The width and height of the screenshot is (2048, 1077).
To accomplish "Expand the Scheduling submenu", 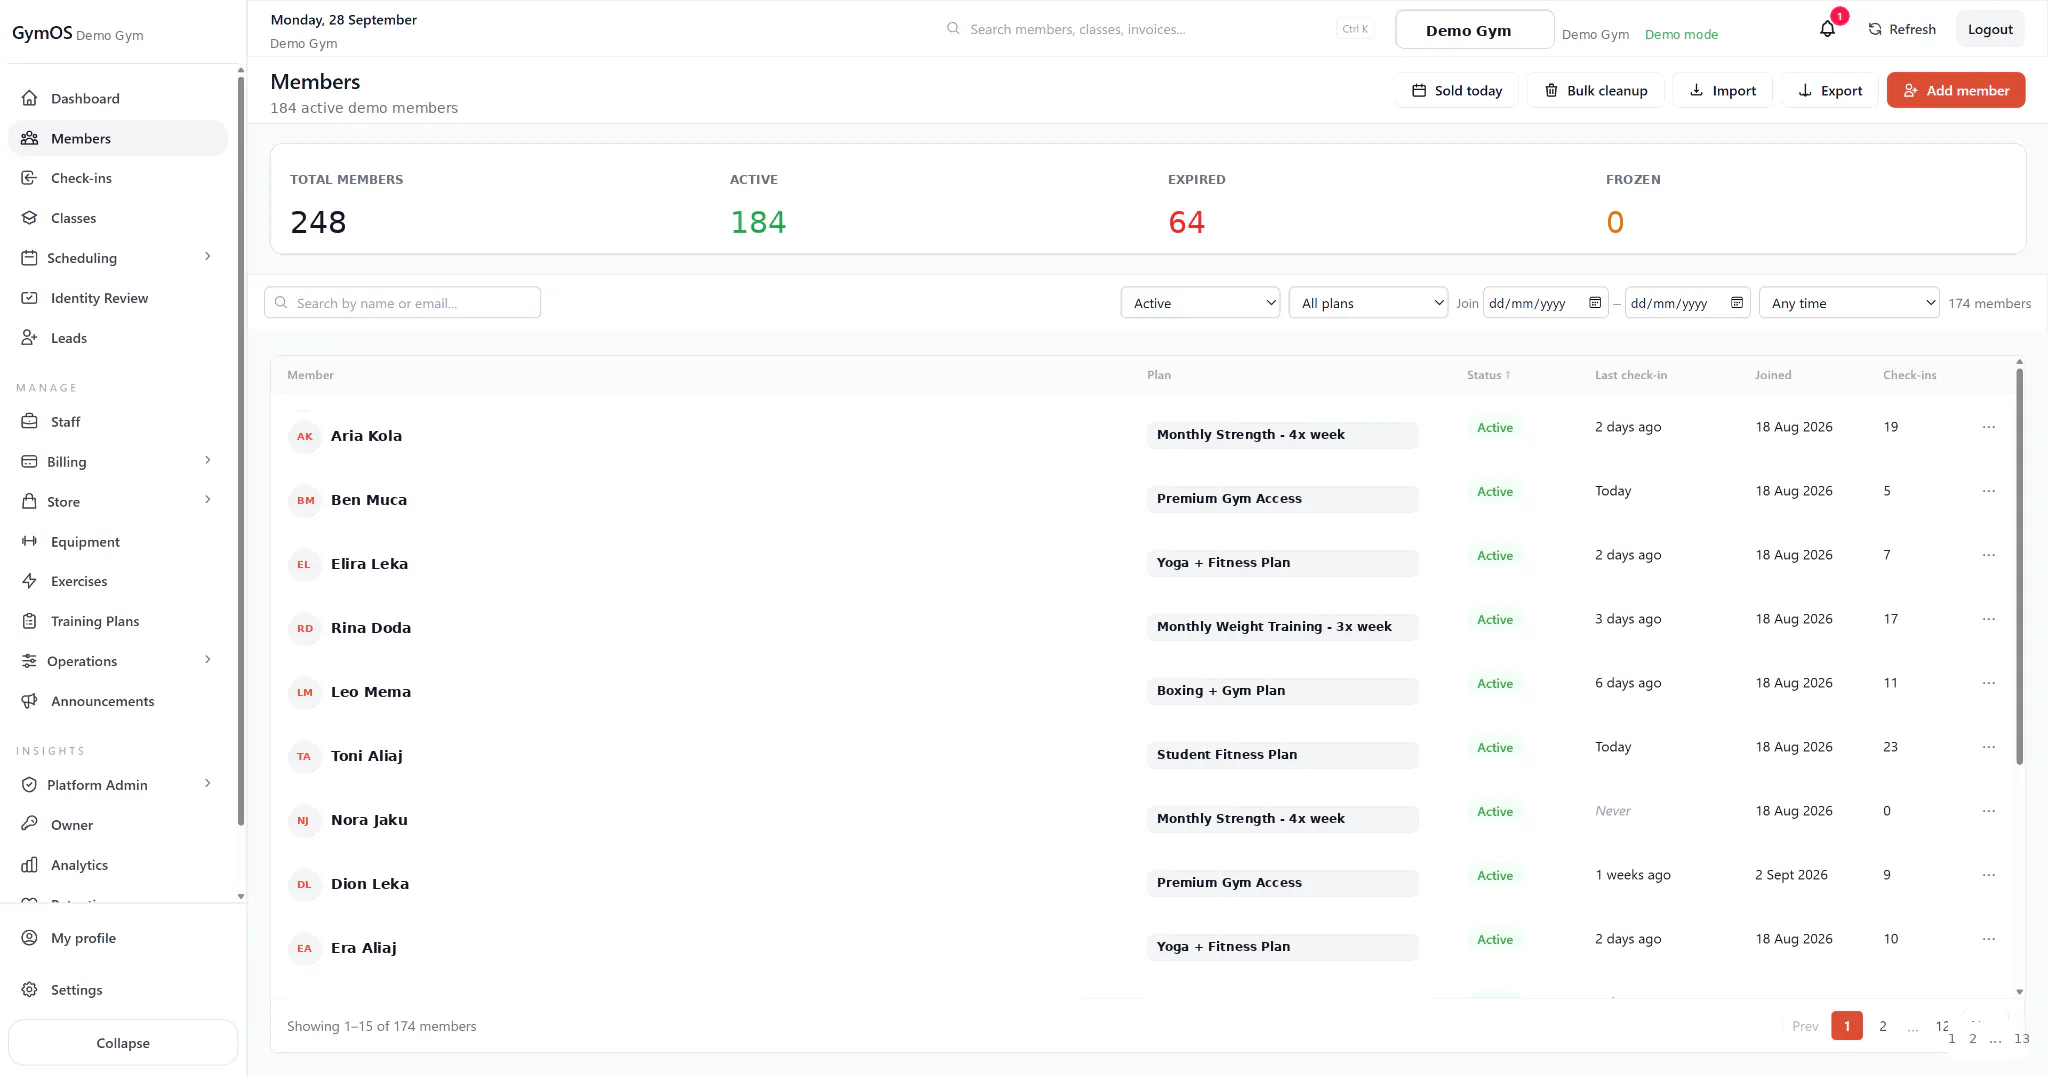I will point(118,258).
